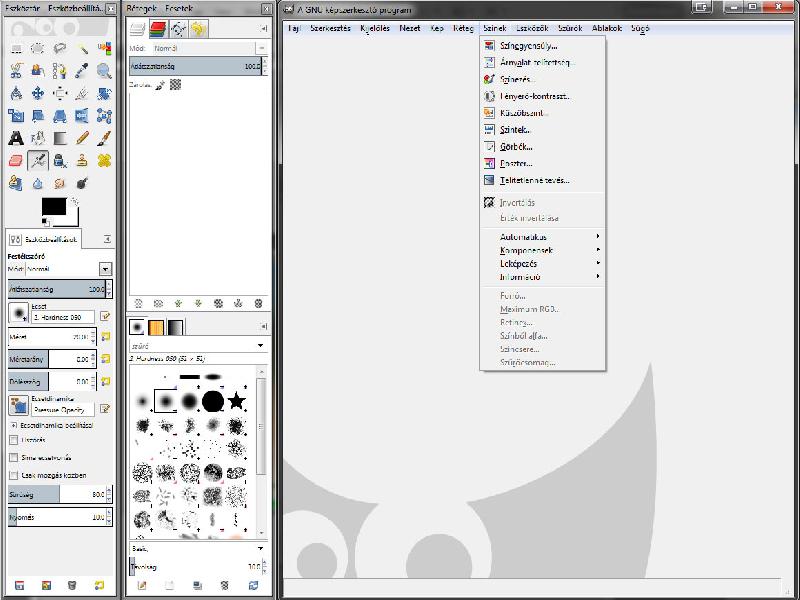Viewport: 800px width, 600px height.
Task: Select the Move tool
Action: tap(38, 93)
